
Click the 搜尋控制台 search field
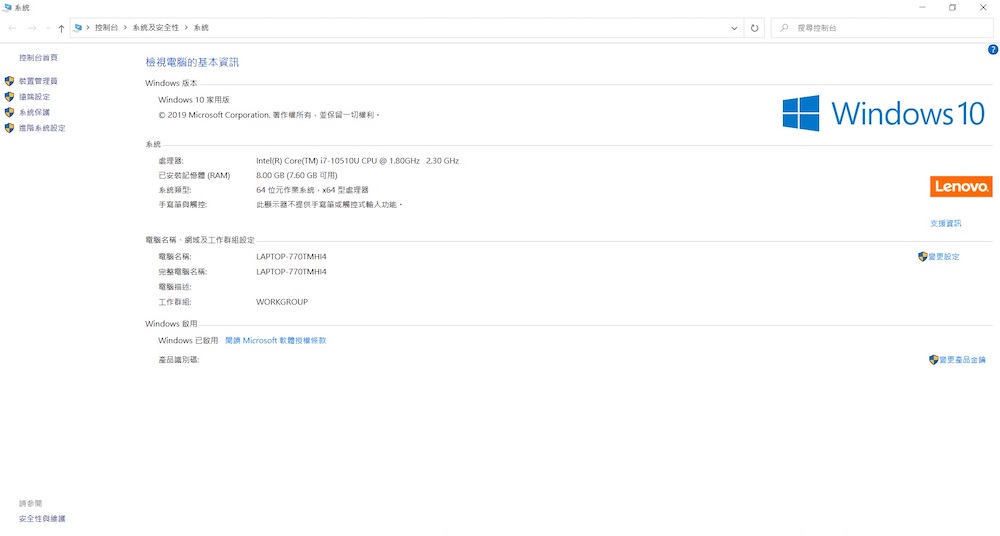(882, 28)
